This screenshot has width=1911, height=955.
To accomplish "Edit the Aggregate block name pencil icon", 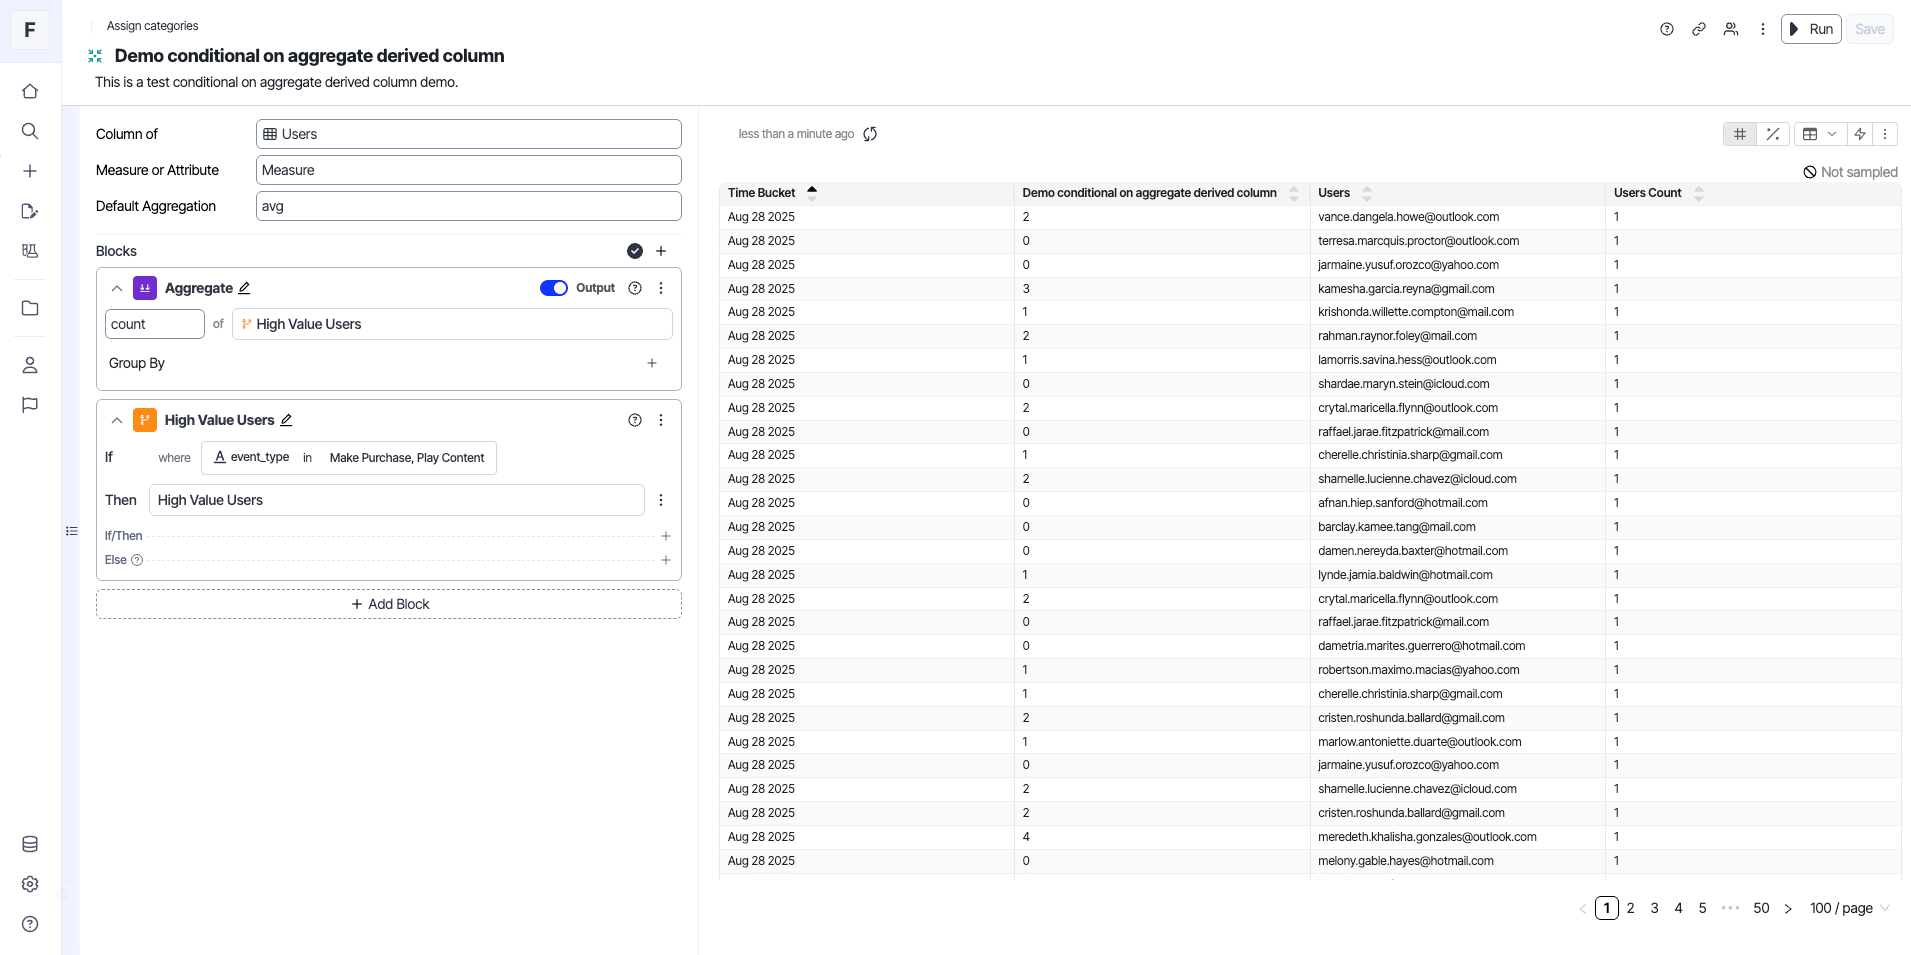I will coord(244,288).
